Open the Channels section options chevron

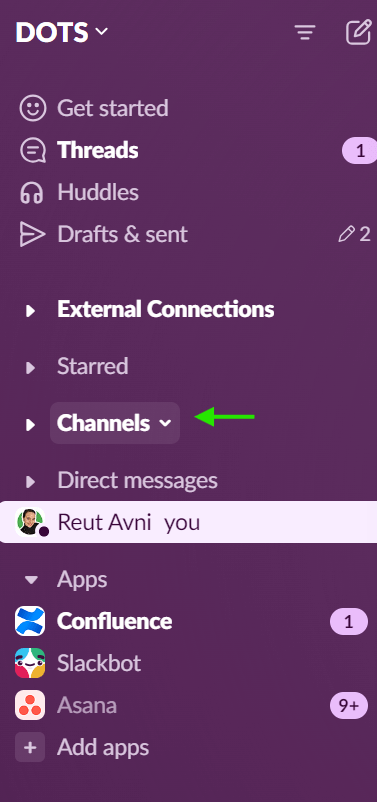click(x=165, y=424)
